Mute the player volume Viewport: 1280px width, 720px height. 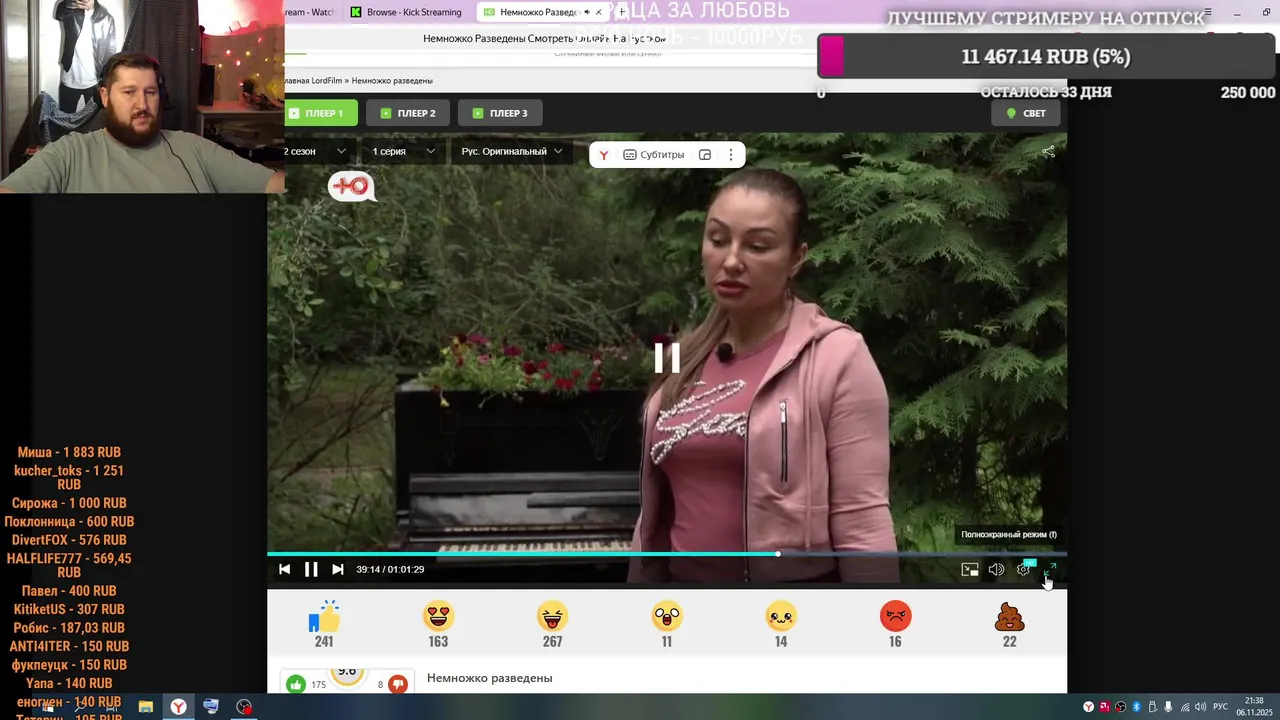coord(996,569)
